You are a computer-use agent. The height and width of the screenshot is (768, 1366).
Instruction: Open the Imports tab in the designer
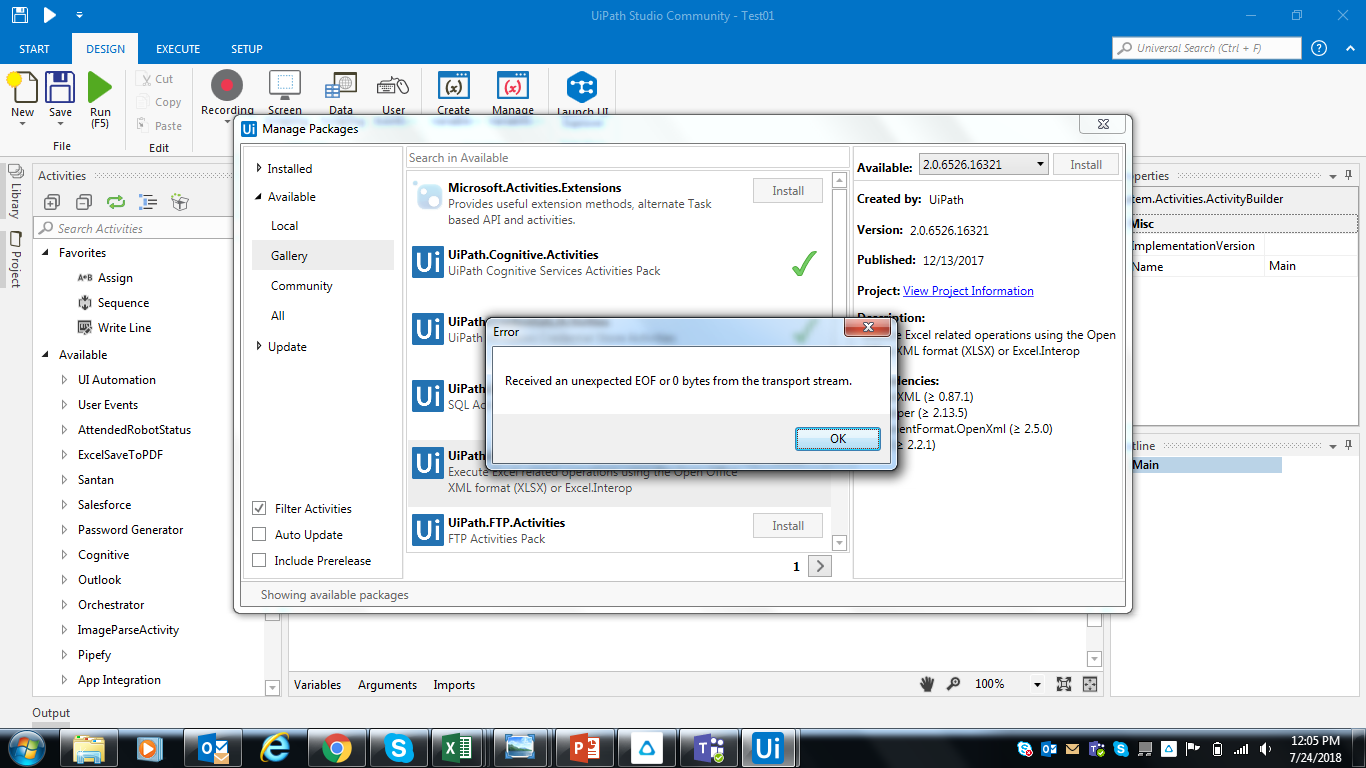454,685
